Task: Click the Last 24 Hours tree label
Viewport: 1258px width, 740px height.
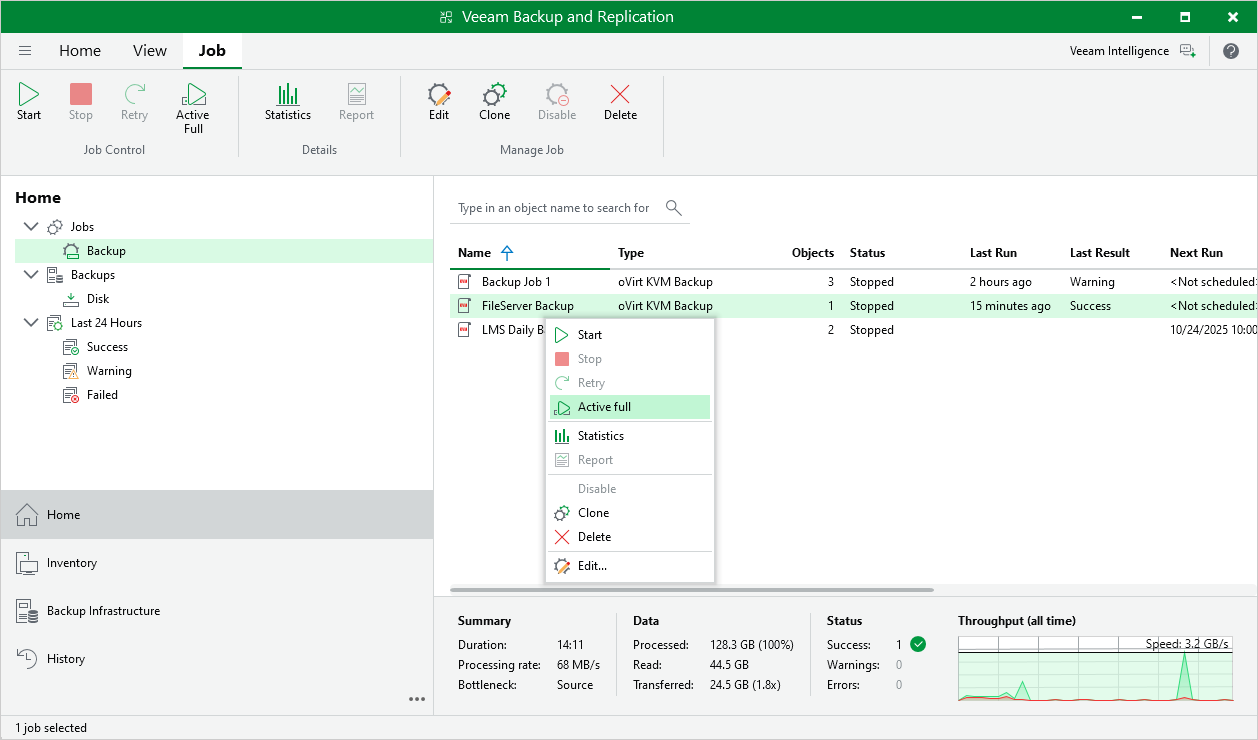Action: pyautogui.click(x=106, y=323)
